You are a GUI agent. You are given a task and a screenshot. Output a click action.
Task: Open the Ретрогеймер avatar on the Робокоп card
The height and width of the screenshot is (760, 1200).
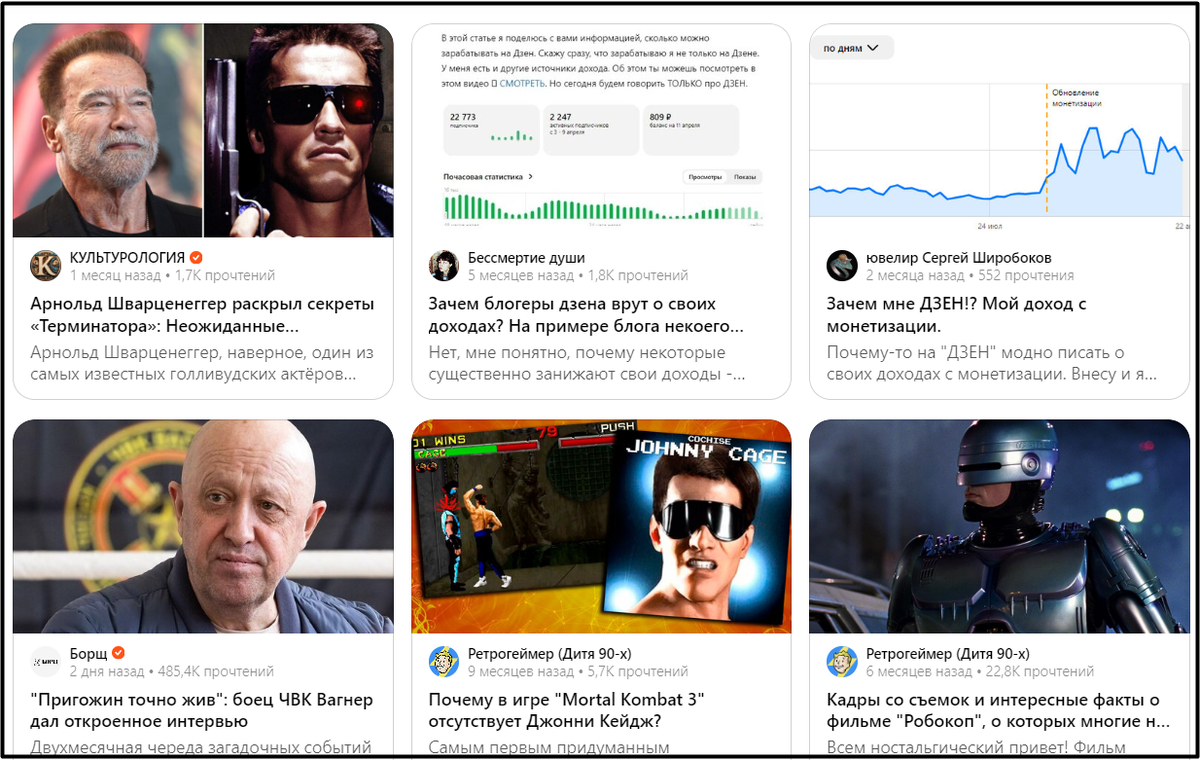pyautogui.click(x=842, y=662)
